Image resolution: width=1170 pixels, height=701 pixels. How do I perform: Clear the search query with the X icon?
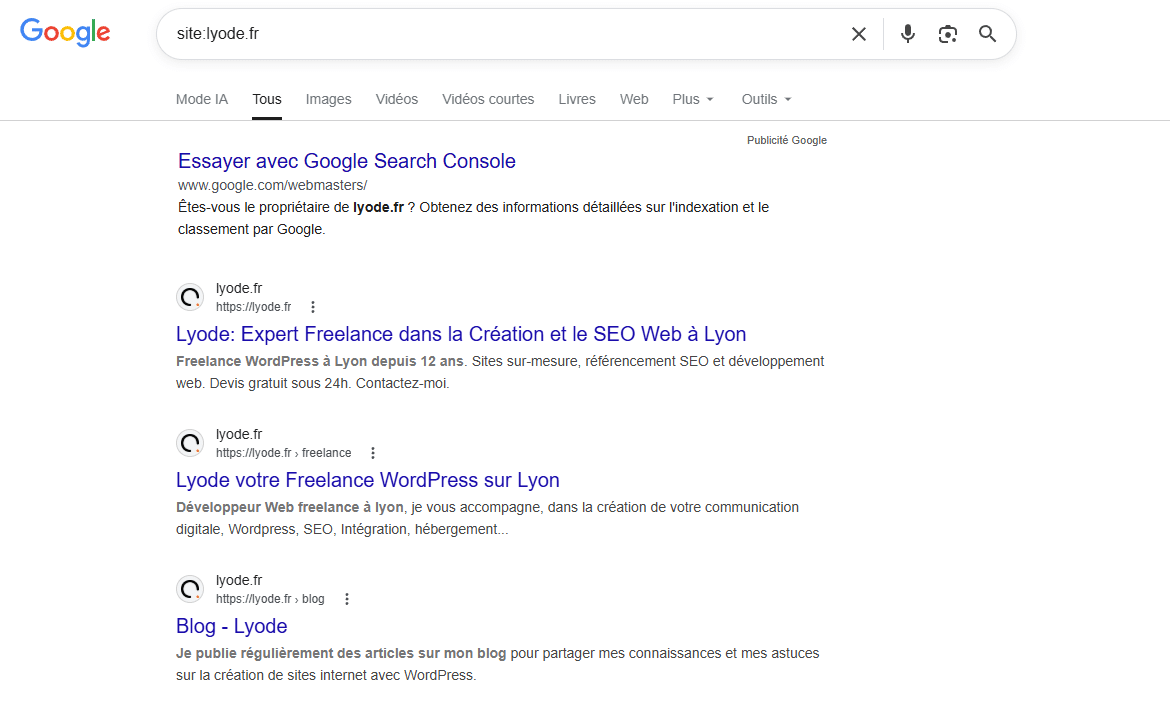(859, 34)
